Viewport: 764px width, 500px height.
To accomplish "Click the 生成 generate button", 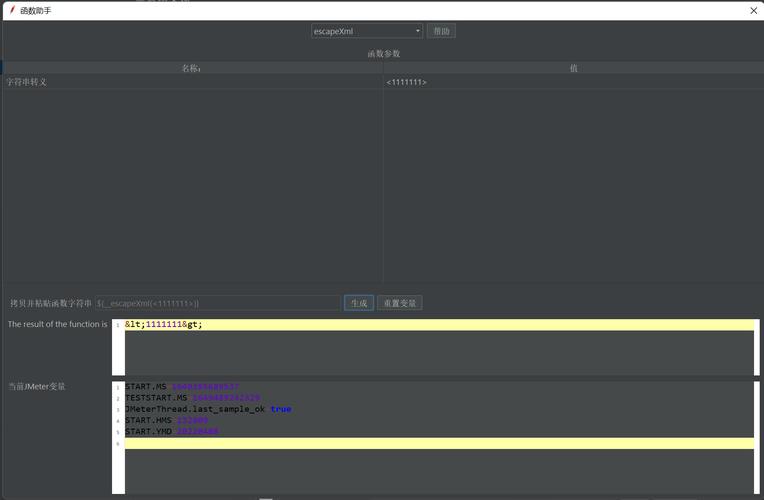I will [x=359, y=303].
